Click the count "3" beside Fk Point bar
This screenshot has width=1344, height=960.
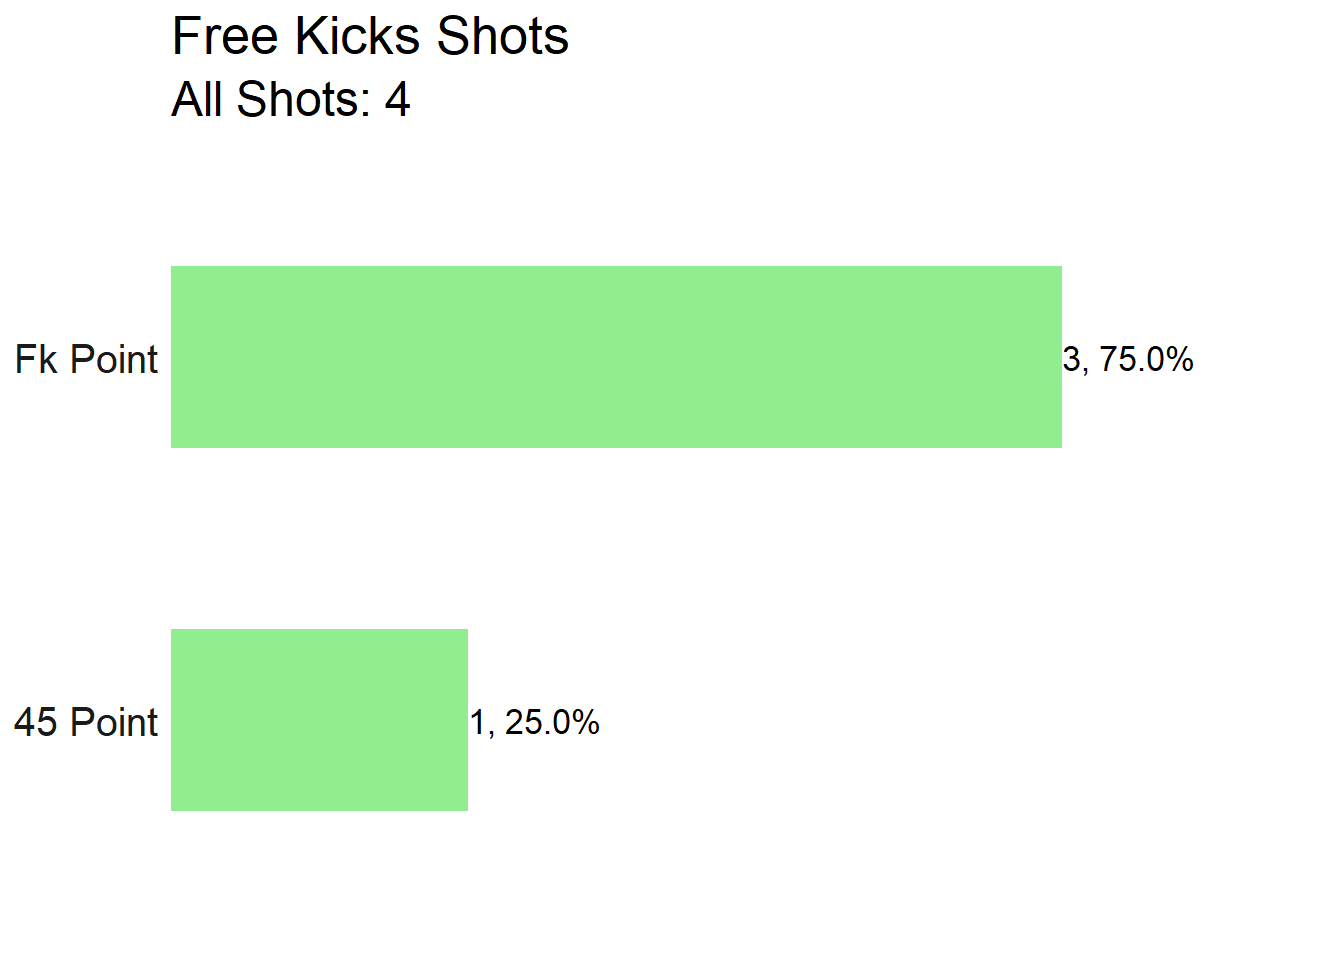(x=1072, y=359)
